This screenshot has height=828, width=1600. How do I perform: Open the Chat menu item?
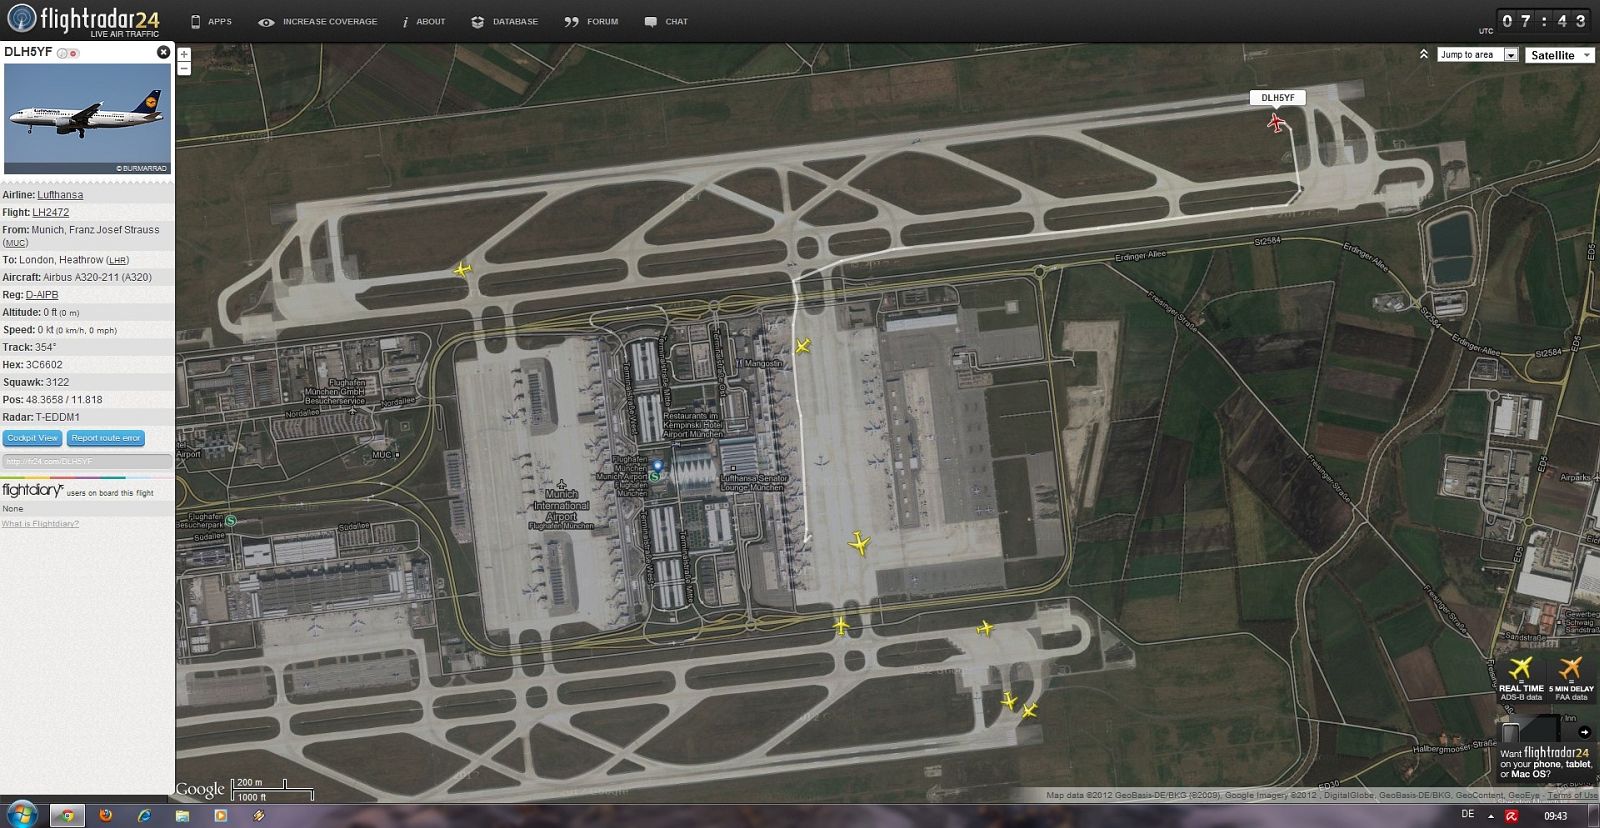pos(666,21)
